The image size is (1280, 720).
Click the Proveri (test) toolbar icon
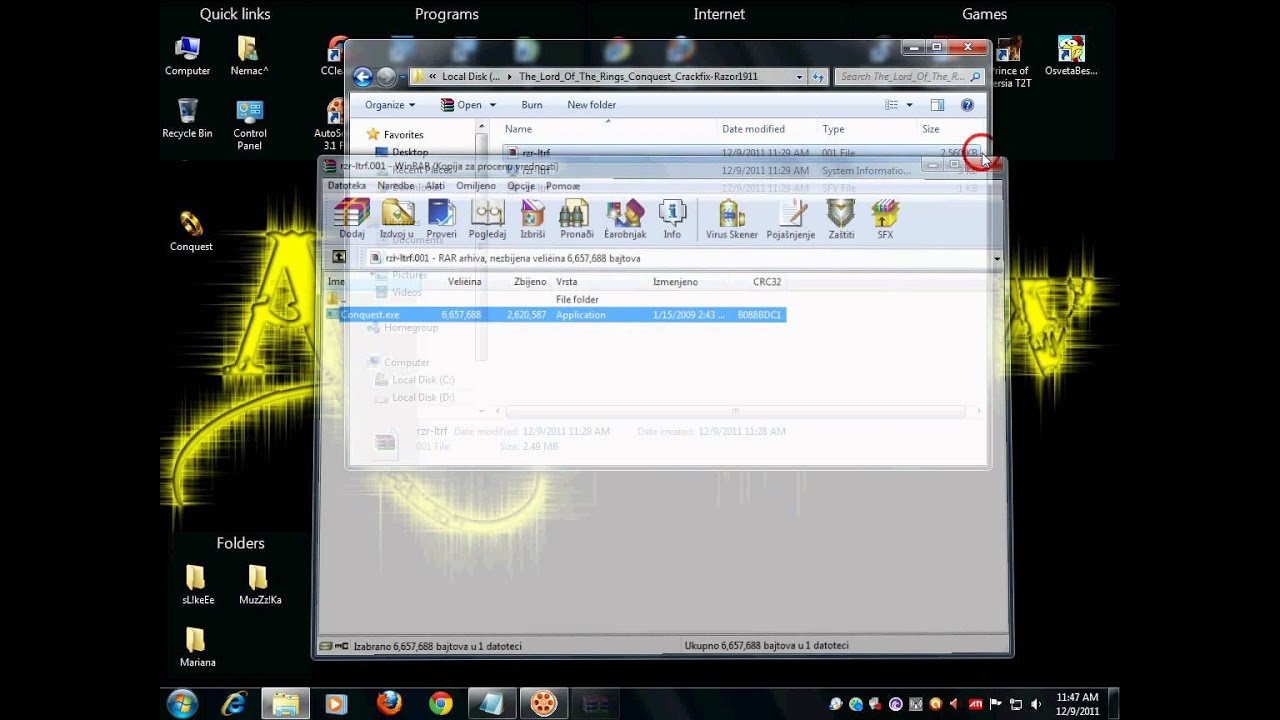click(441, 219)
